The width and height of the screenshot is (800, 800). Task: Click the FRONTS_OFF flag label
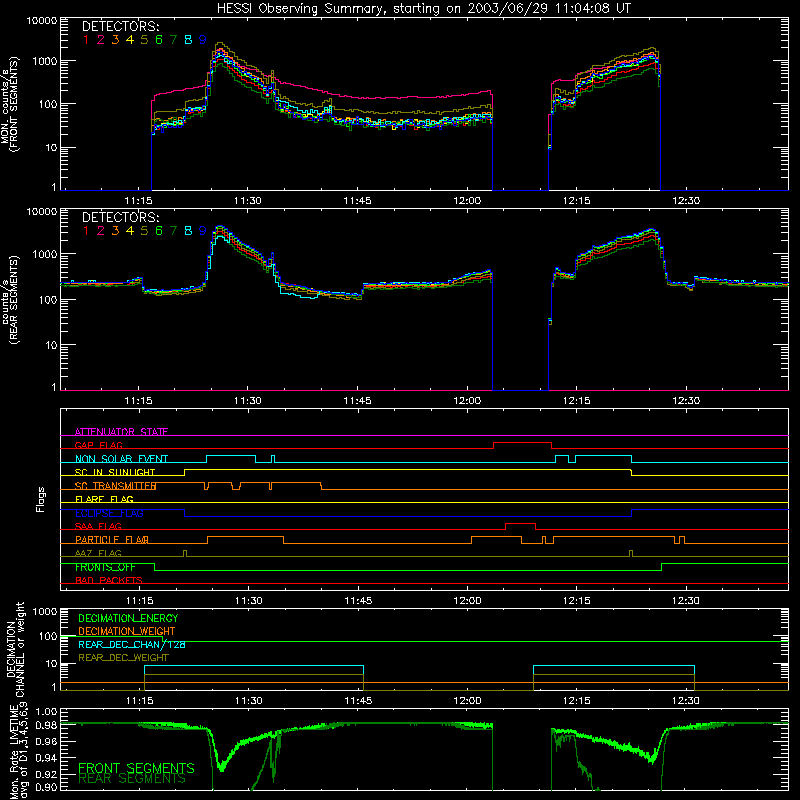[105, 567]
